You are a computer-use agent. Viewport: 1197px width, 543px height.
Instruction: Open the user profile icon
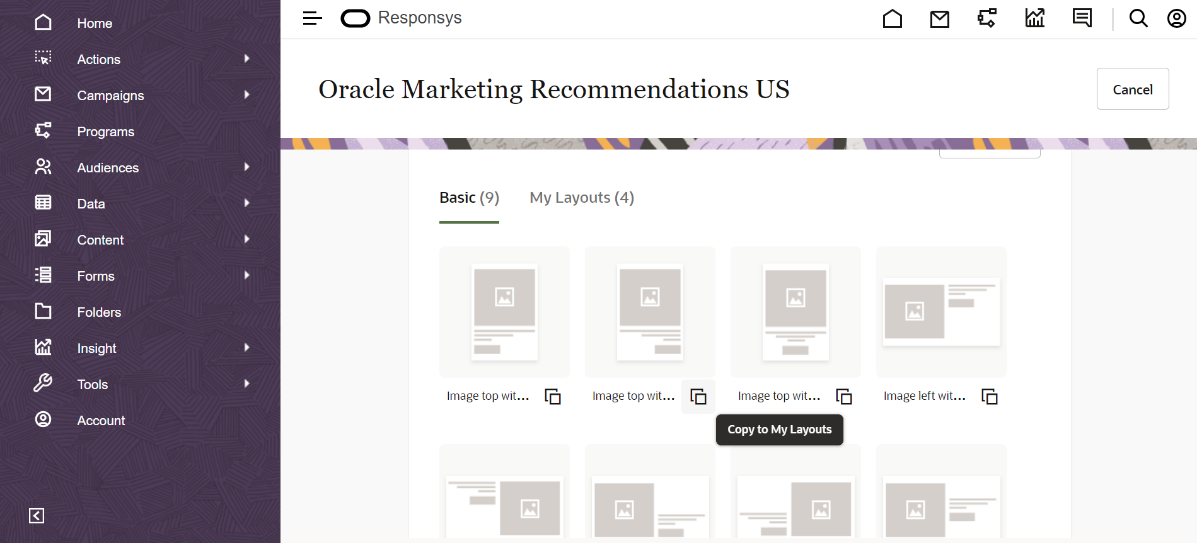pos(1176,18)
